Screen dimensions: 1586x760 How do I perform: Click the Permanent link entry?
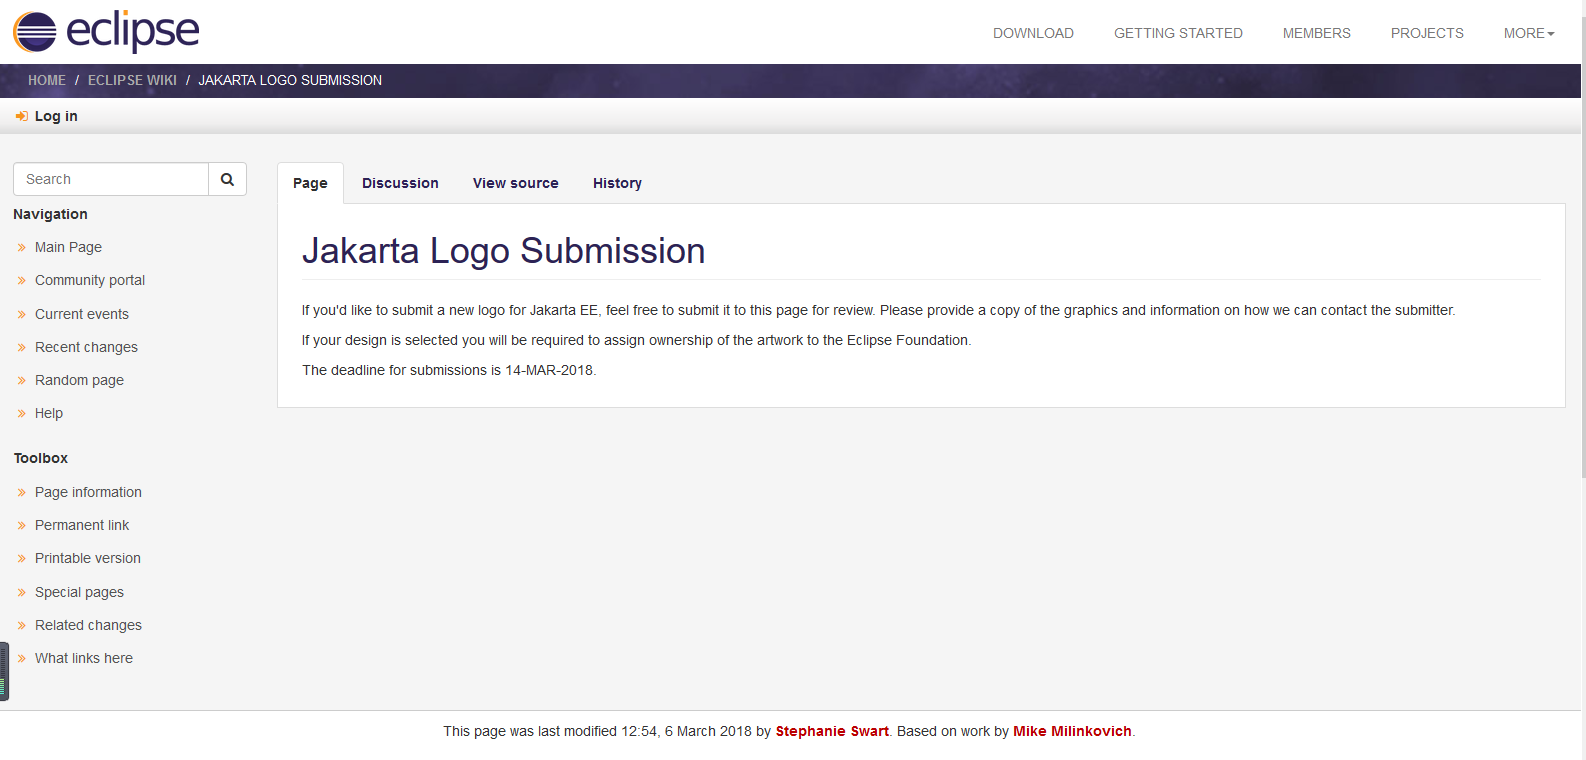point(82,525)
